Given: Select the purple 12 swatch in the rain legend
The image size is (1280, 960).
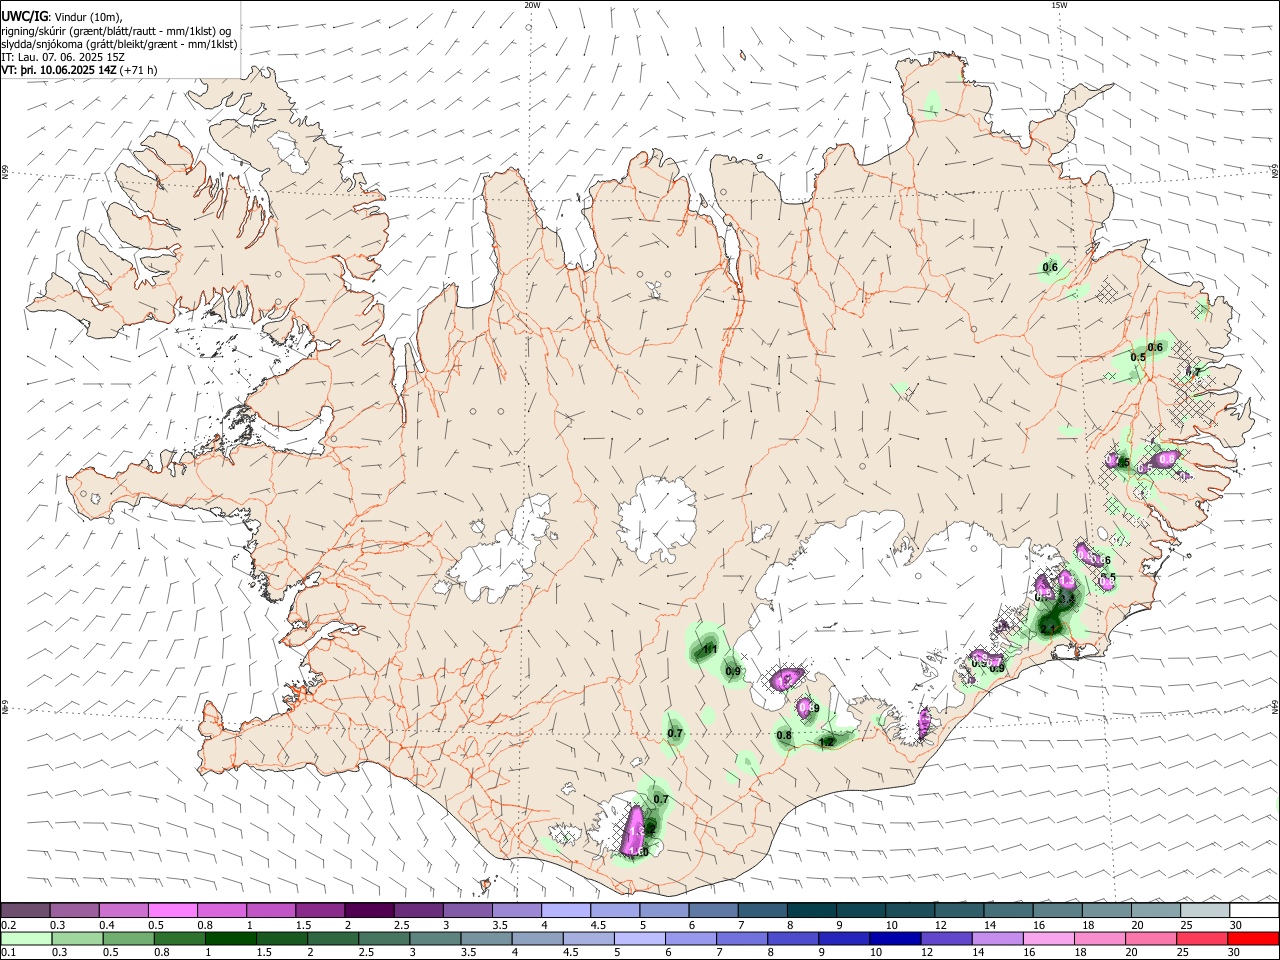Looking at the screenshot, I should tap(947, 939).
